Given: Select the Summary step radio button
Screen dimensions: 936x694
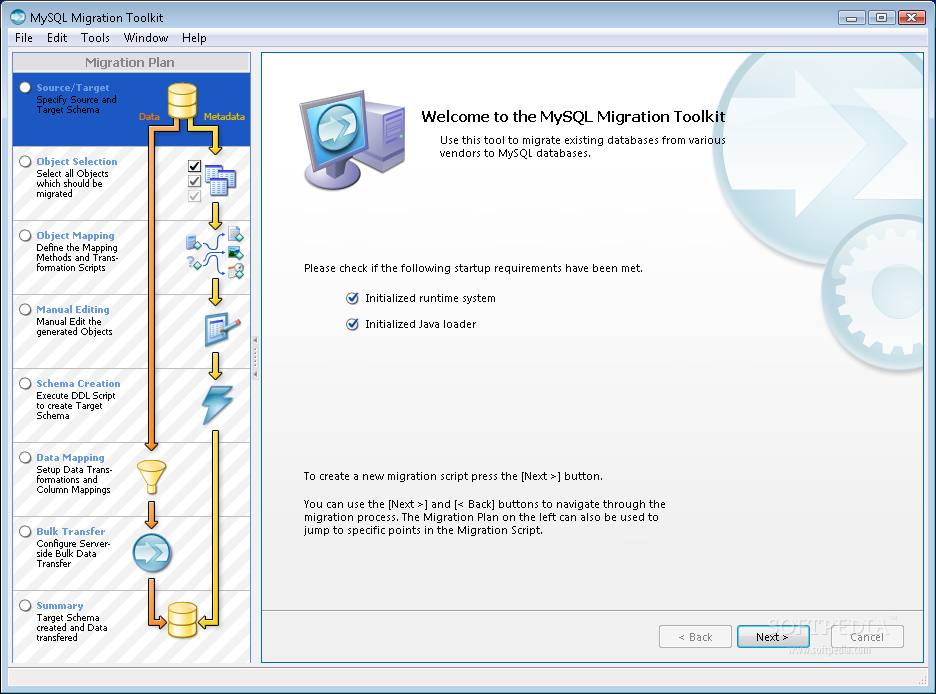Looking at the screenshot, I should point(25,605).
